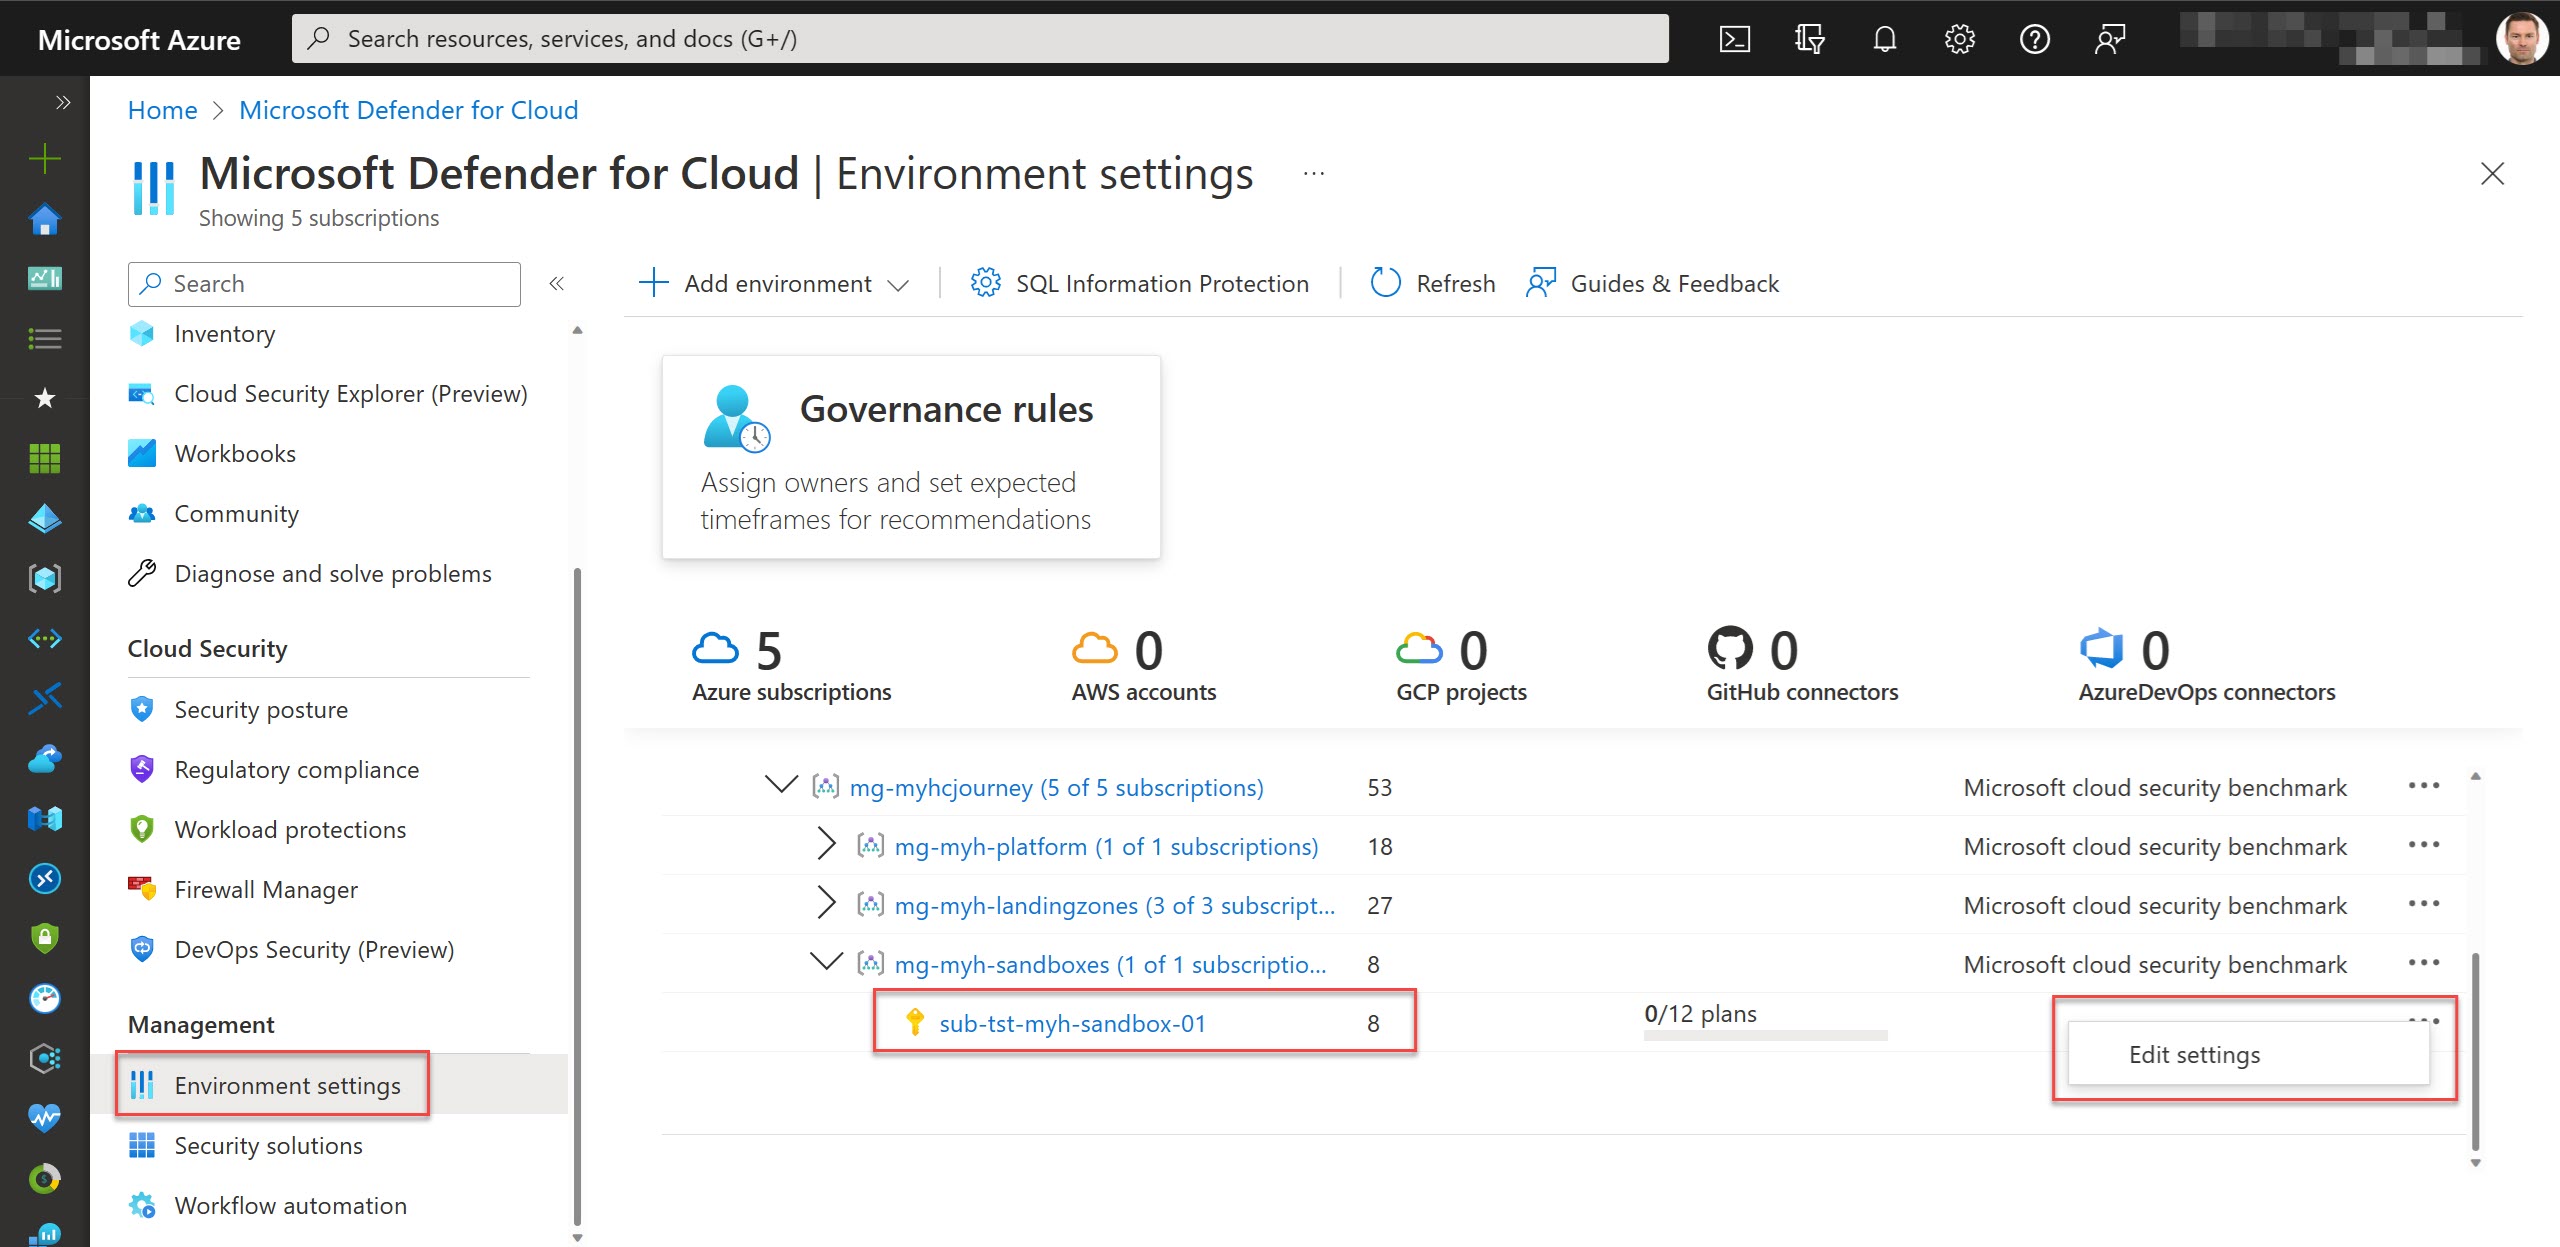Expand the mg-myh-platform subscriptions group
The image size is (2560, 1247).
pos(826,845)
